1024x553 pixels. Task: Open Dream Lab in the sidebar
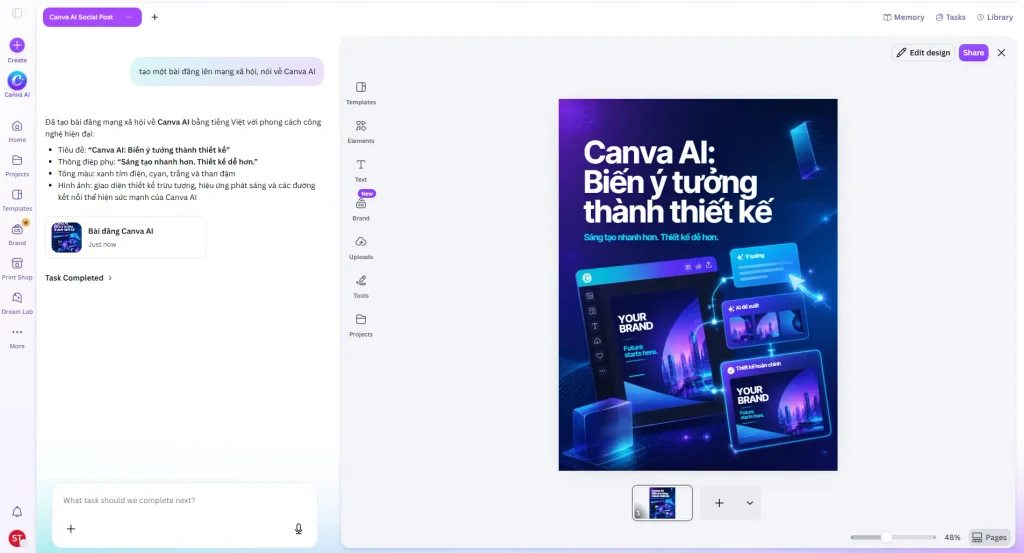coord(17,303)
